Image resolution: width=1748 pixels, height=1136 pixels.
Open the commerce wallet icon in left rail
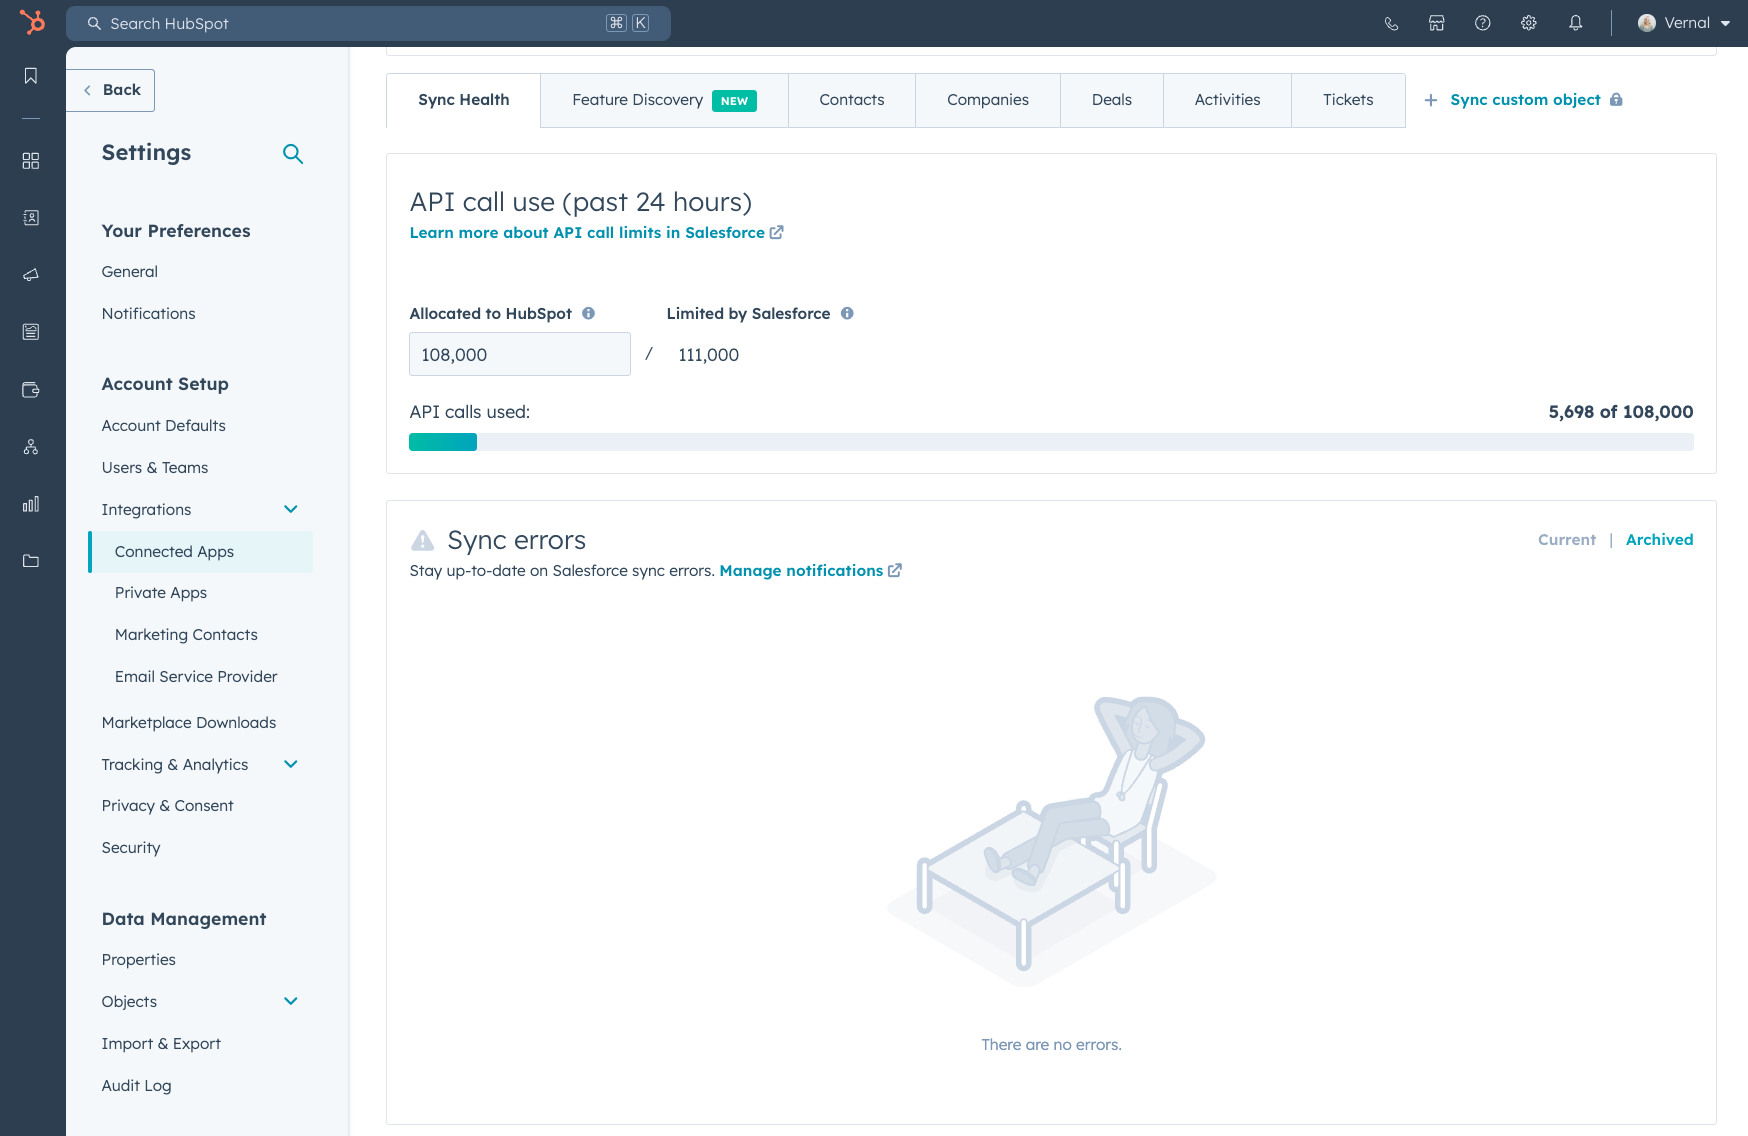tap(31, 390)
